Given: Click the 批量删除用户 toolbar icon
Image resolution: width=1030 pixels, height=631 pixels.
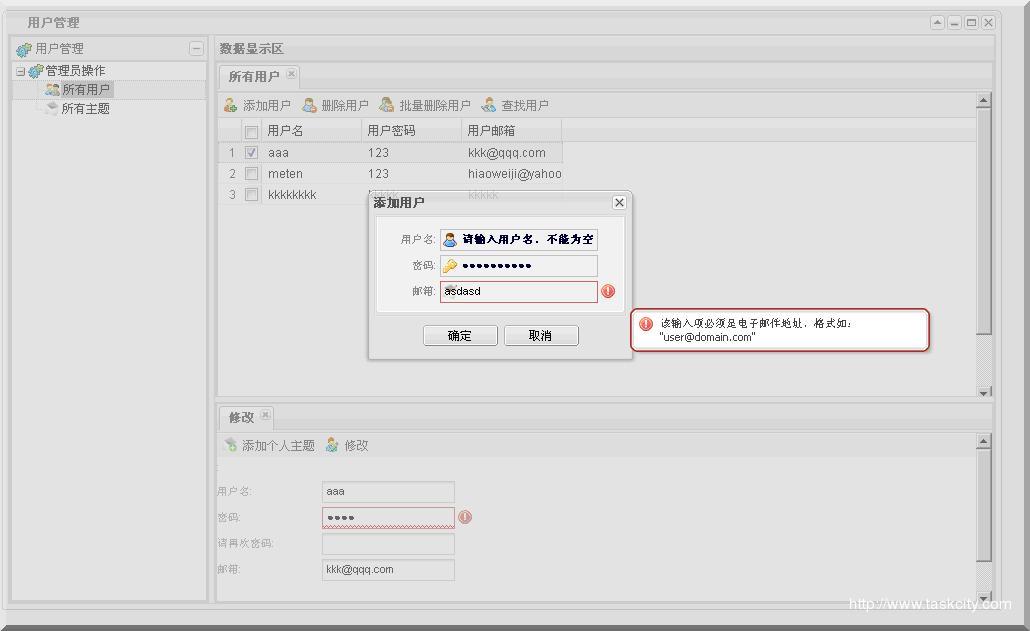Looking at the screenshot, I should click(x=387, y=105).
